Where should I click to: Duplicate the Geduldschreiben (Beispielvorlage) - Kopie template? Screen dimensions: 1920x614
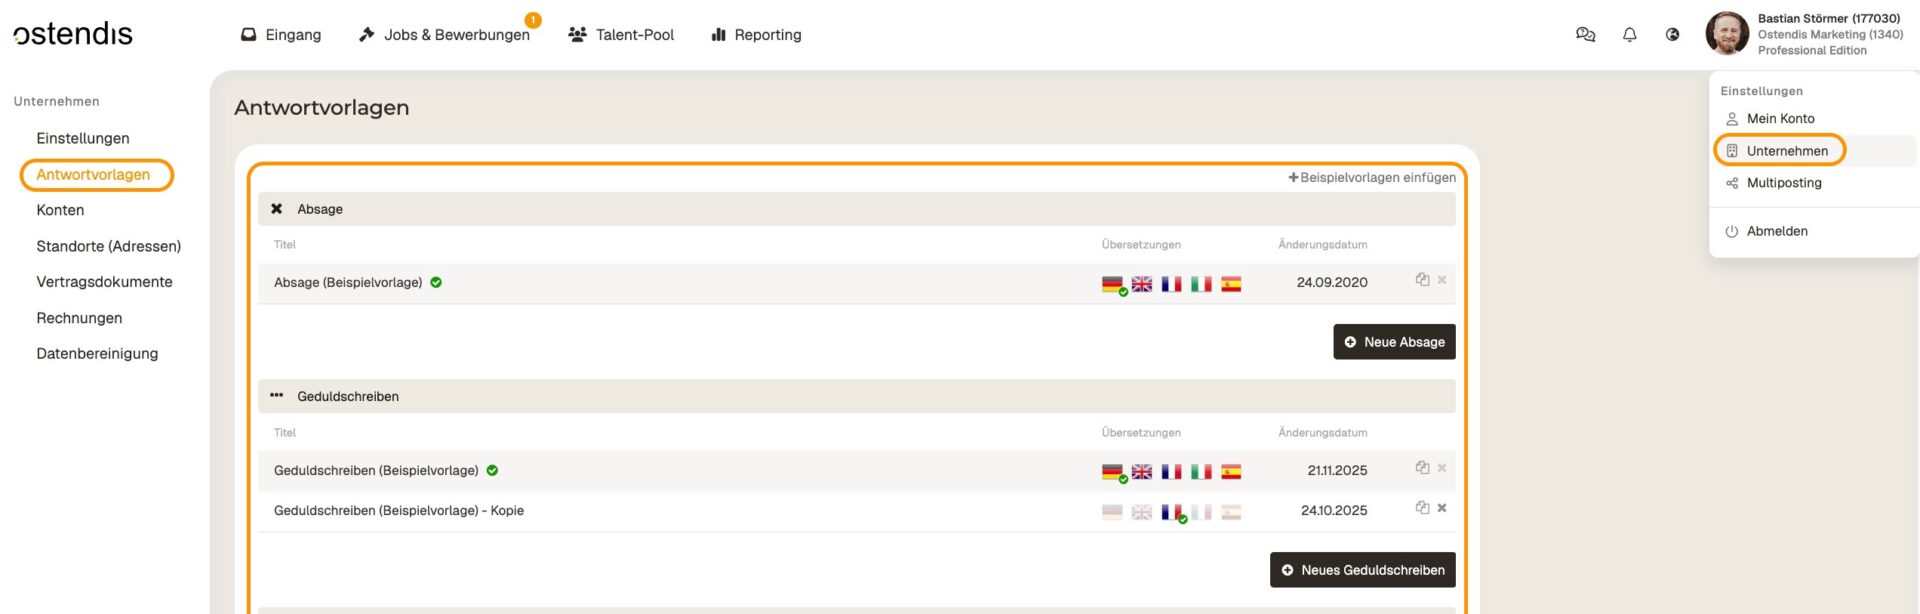coord(1421,508)
